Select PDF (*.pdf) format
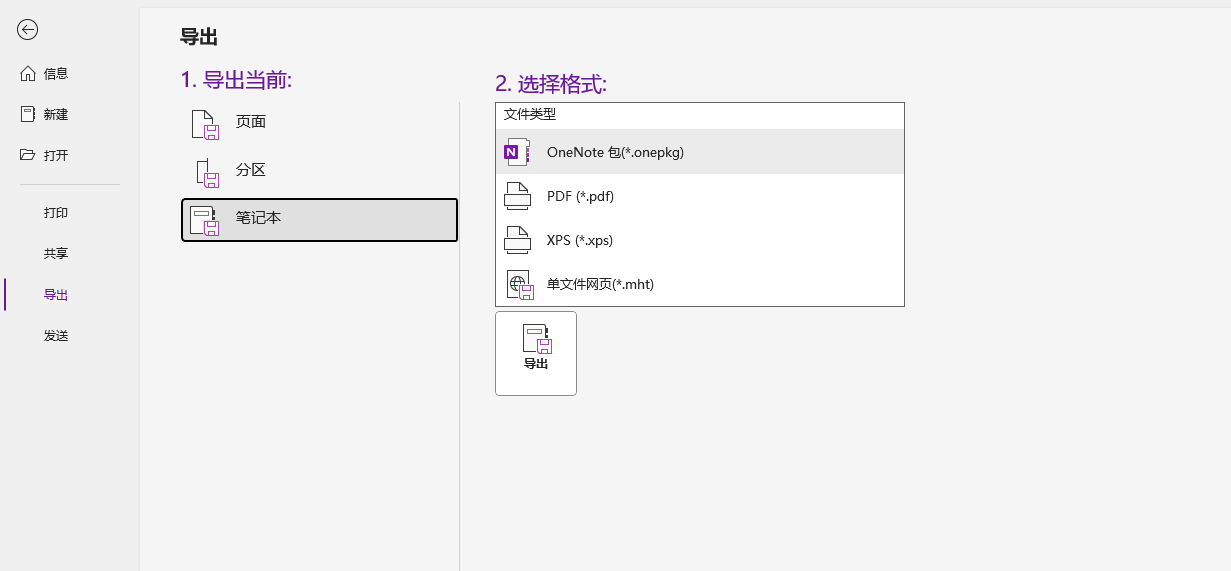This screenshot has width=1231, height=571. [x=700, y=196]
